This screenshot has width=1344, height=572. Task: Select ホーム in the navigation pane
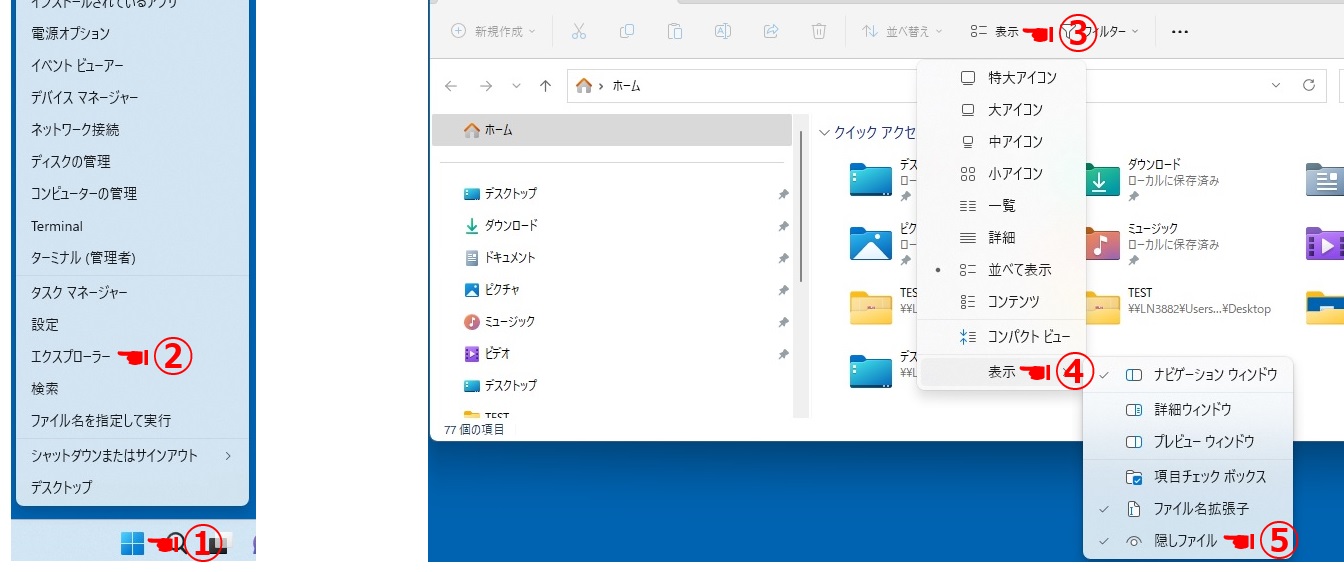pyautogui.click(x=612, y=130)
